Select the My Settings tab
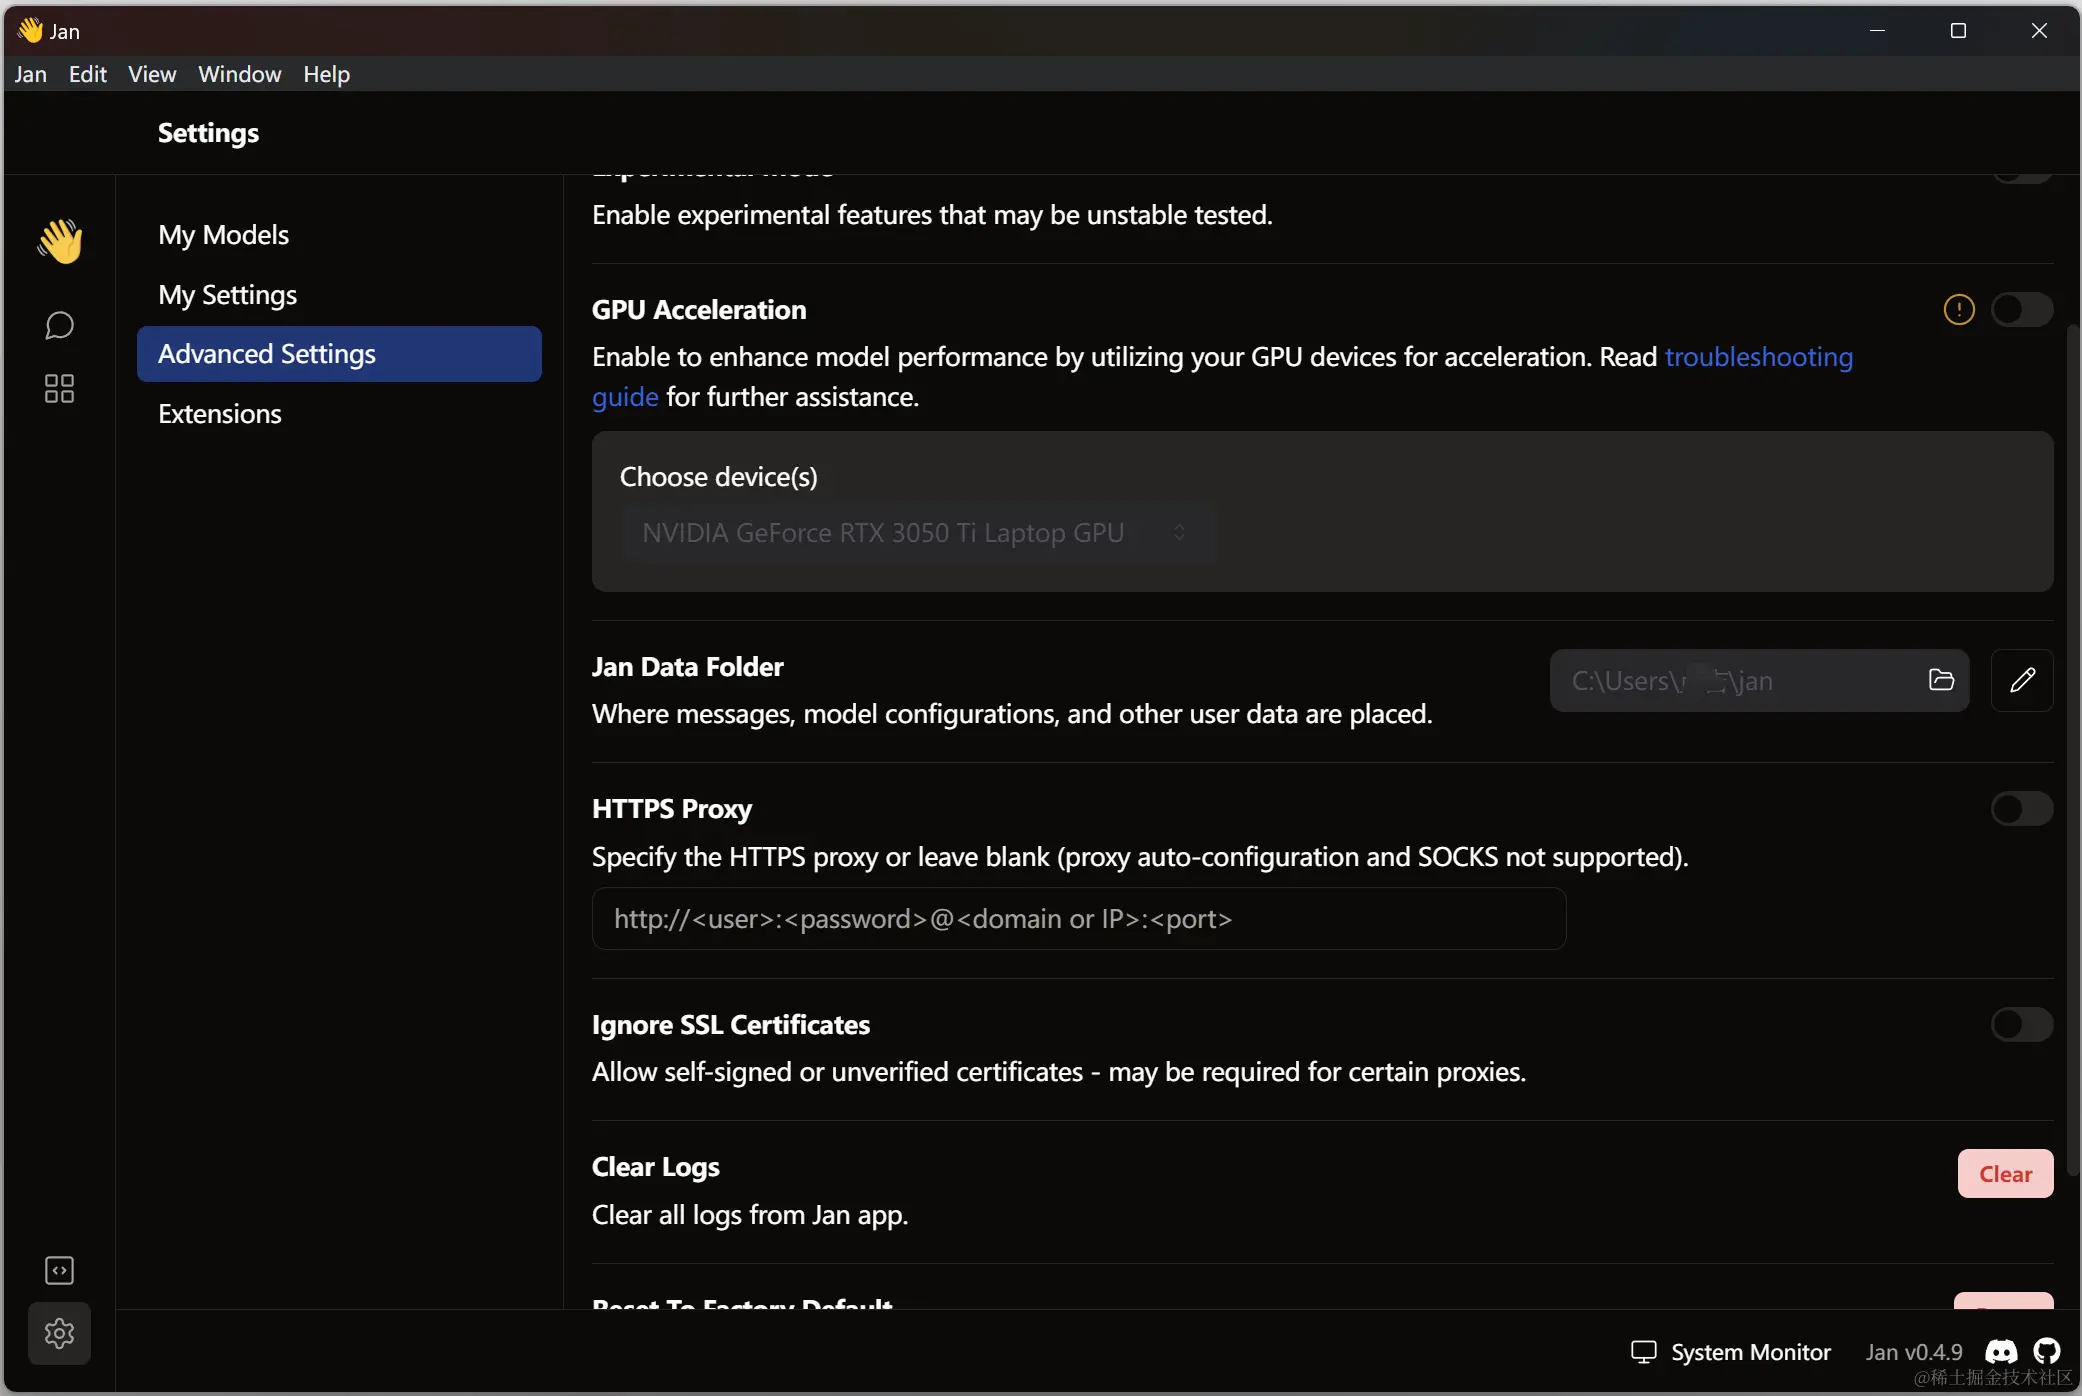2082x1396 pixels. 339,295
